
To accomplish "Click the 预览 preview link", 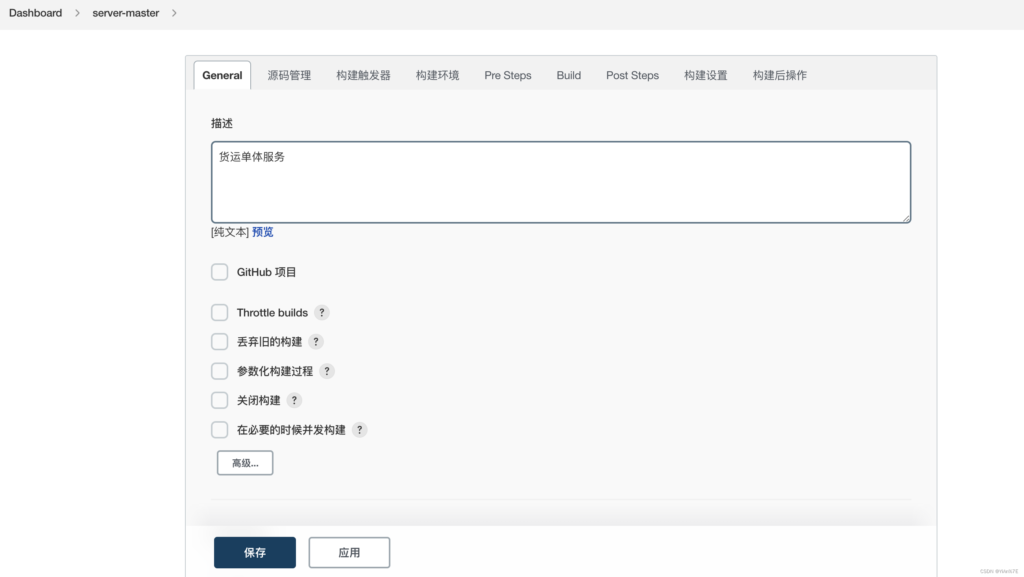I will [x=263, y=232].
